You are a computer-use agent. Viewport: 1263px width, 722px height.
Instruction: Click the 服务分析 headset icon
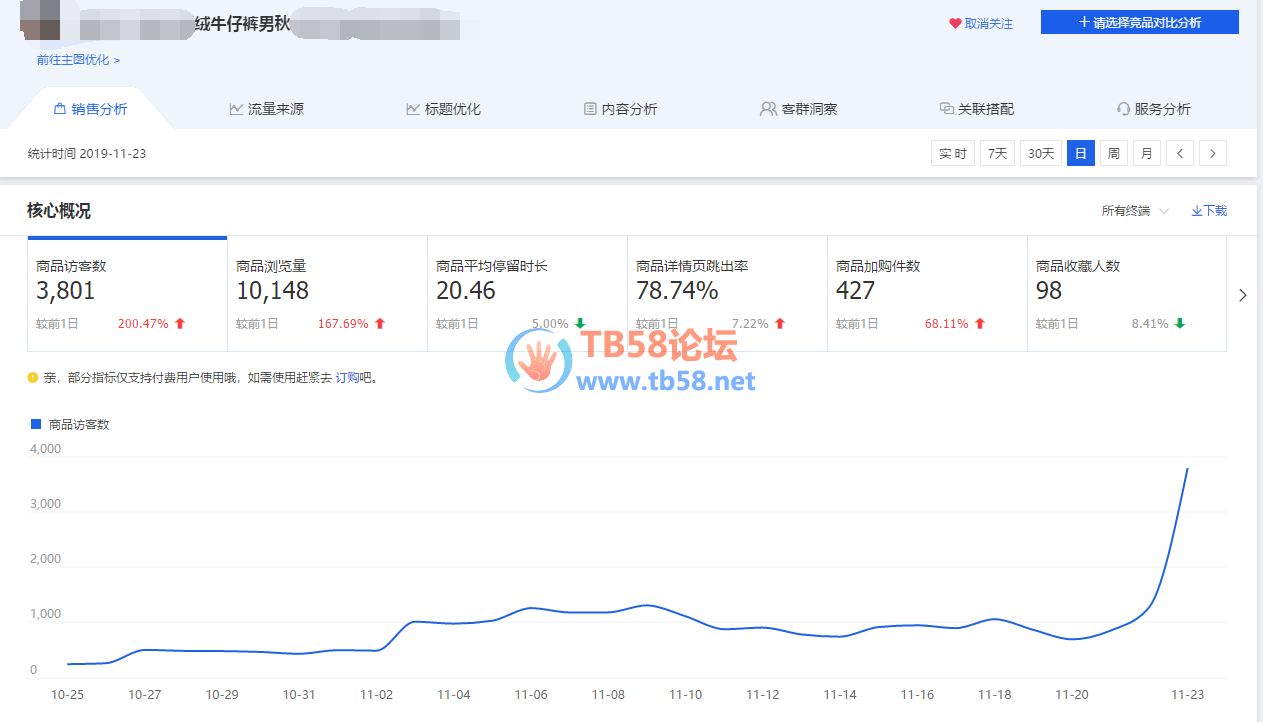(1123, 109)
